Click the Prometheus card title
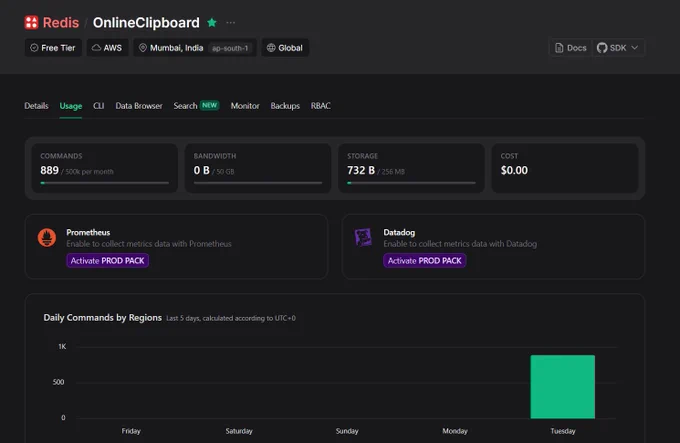The image size is (680, 443). click(88, 232)
